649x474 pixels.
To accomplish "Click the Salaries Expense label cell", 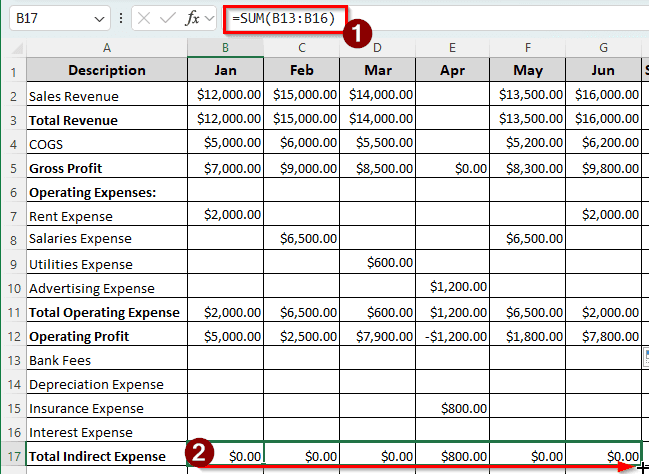I will tap(107, 238).
